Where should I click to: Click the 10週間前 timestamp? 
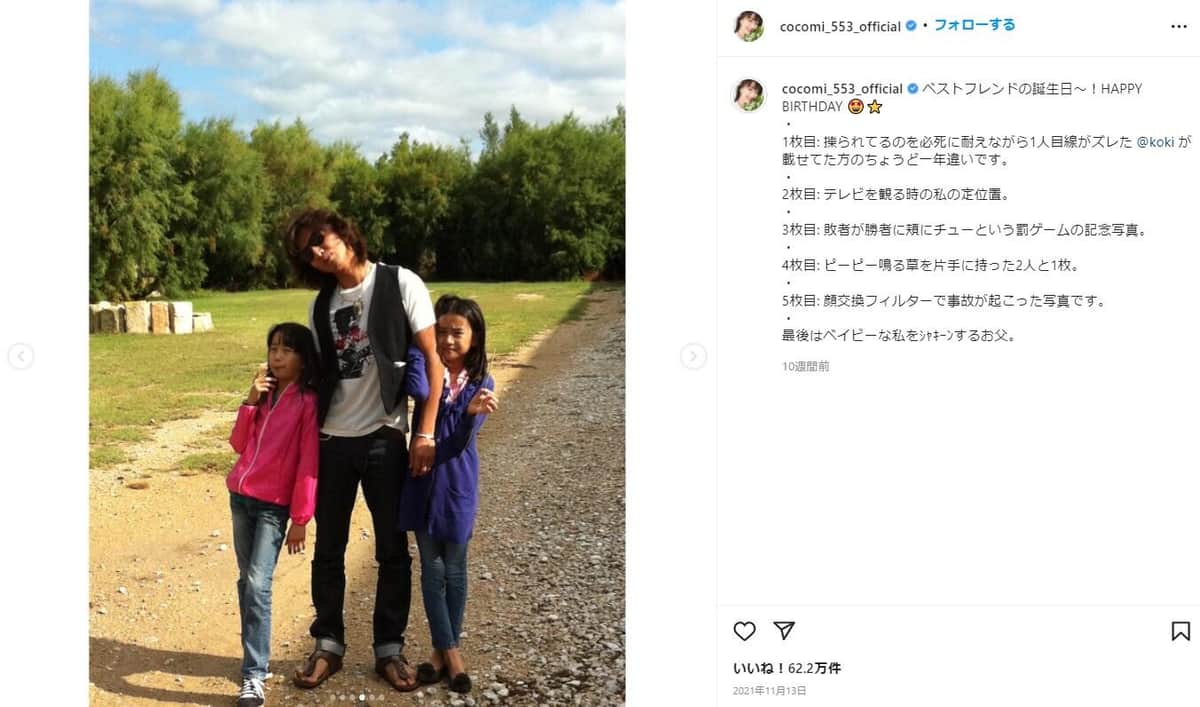coord(806,367)
